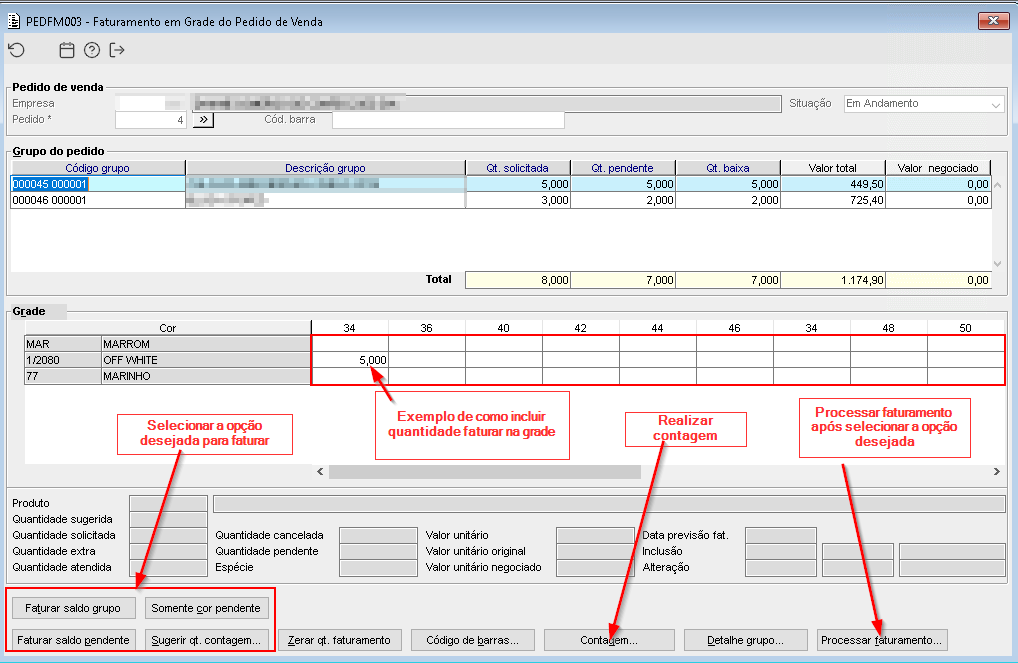Click the MARROM size 36 grade cell
This screenshot has height=663, width=1018.
point(427,344)
